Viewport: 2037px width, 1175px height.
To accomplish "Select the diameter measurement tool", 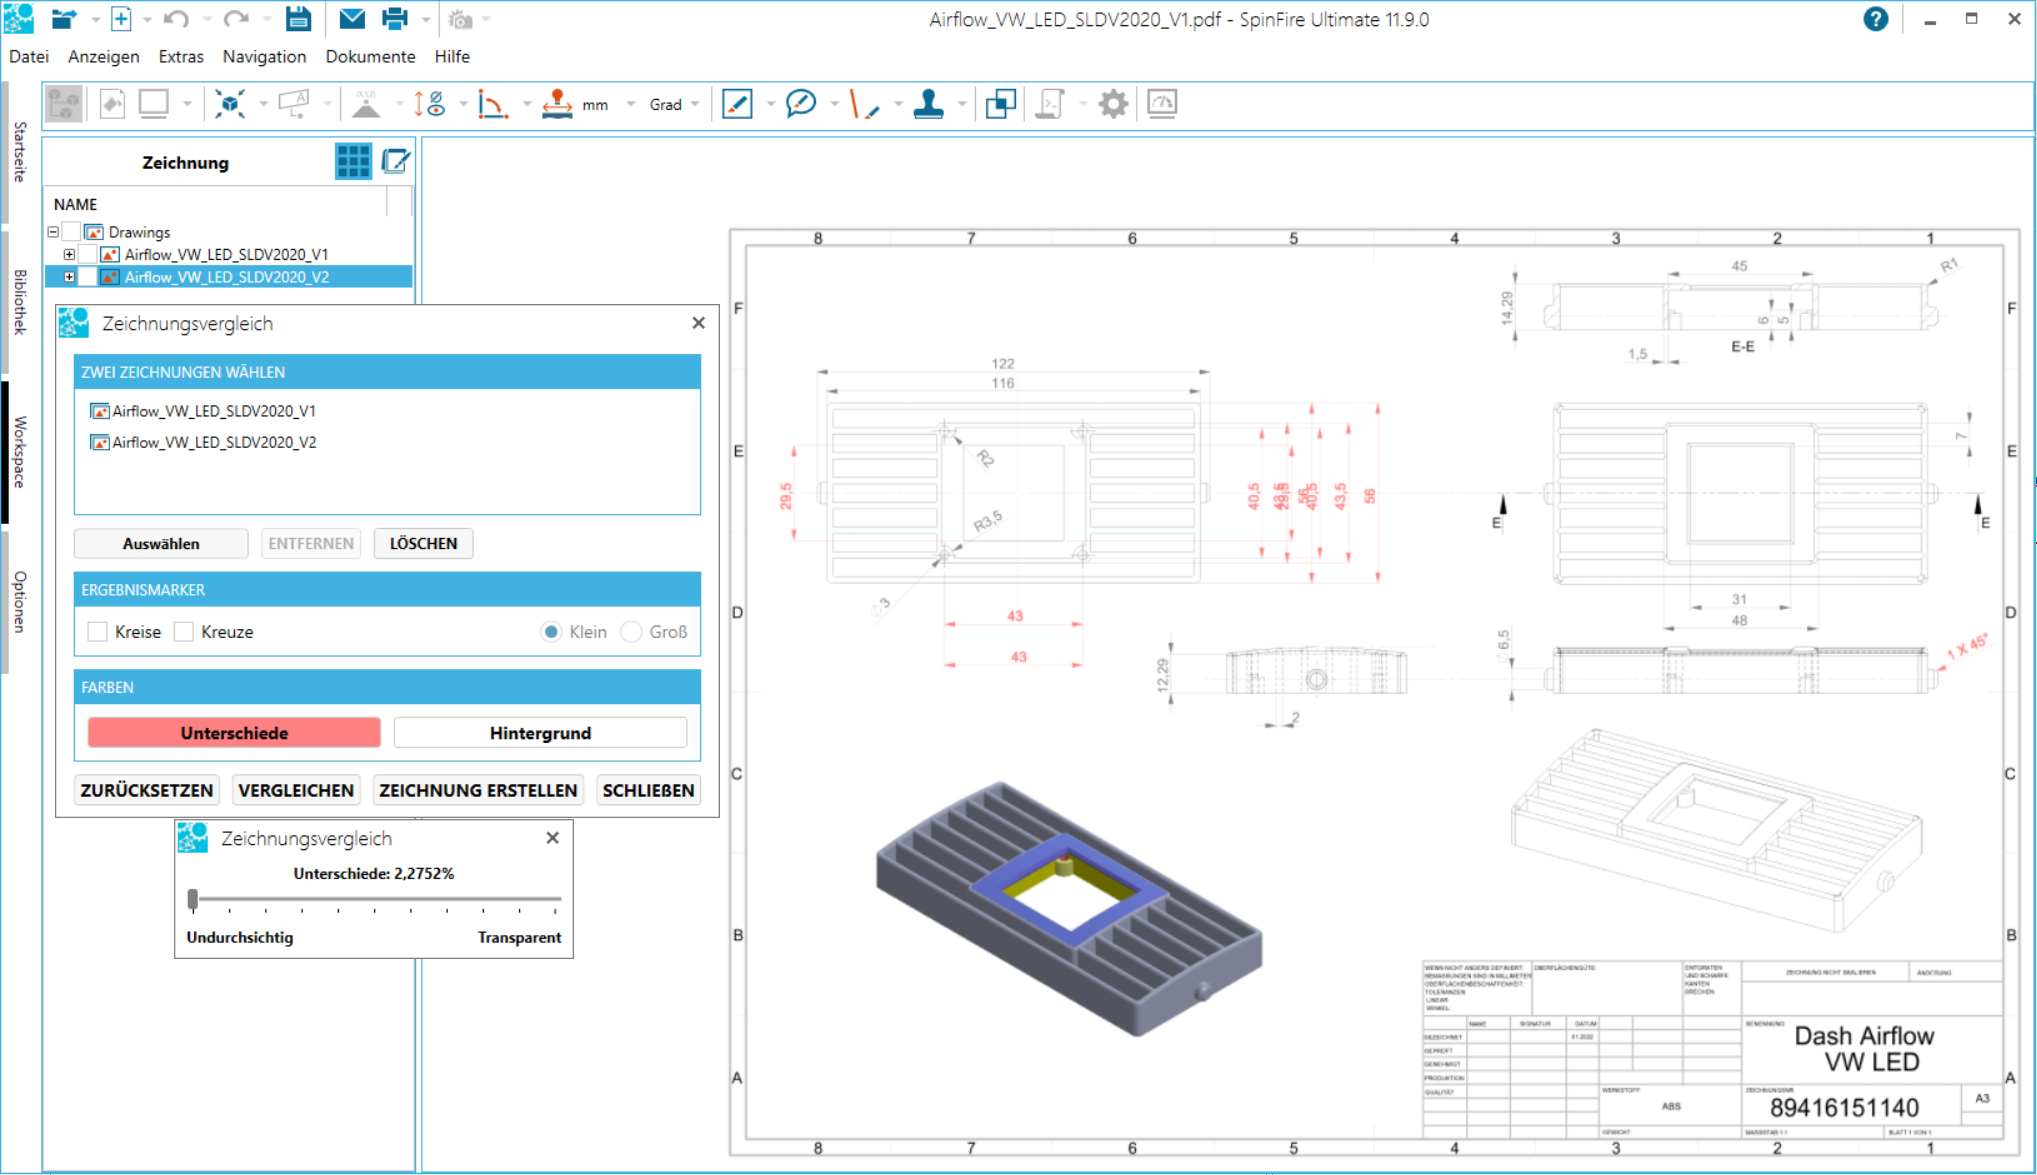I will click(x=431, y=104).
